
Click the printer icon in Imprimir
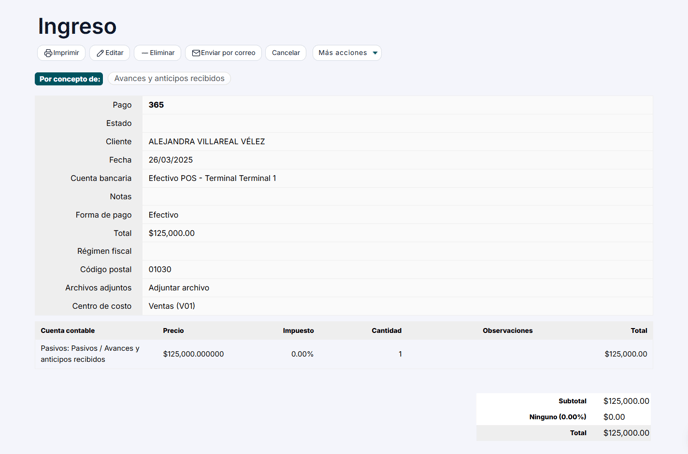coord(48,53)
